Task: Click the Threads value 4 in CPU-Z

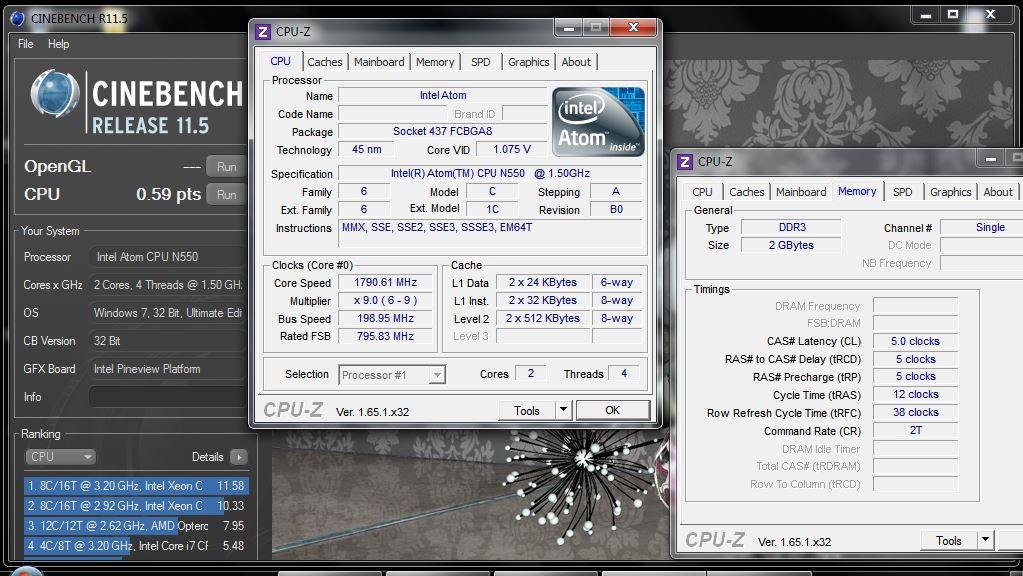Action: [x=624, y=374]
